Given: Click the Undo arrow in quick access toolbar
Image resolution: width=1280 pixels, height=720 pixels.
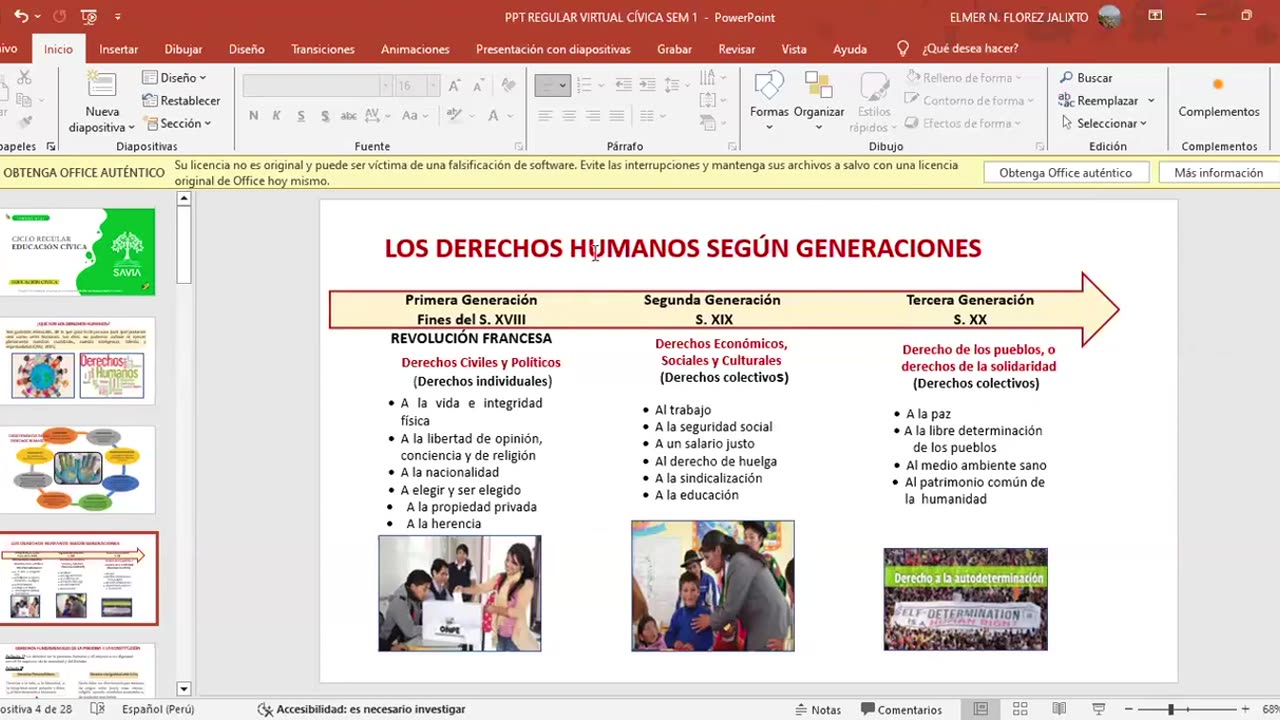Looking at the screenshot, I should [x=21, y=17].
